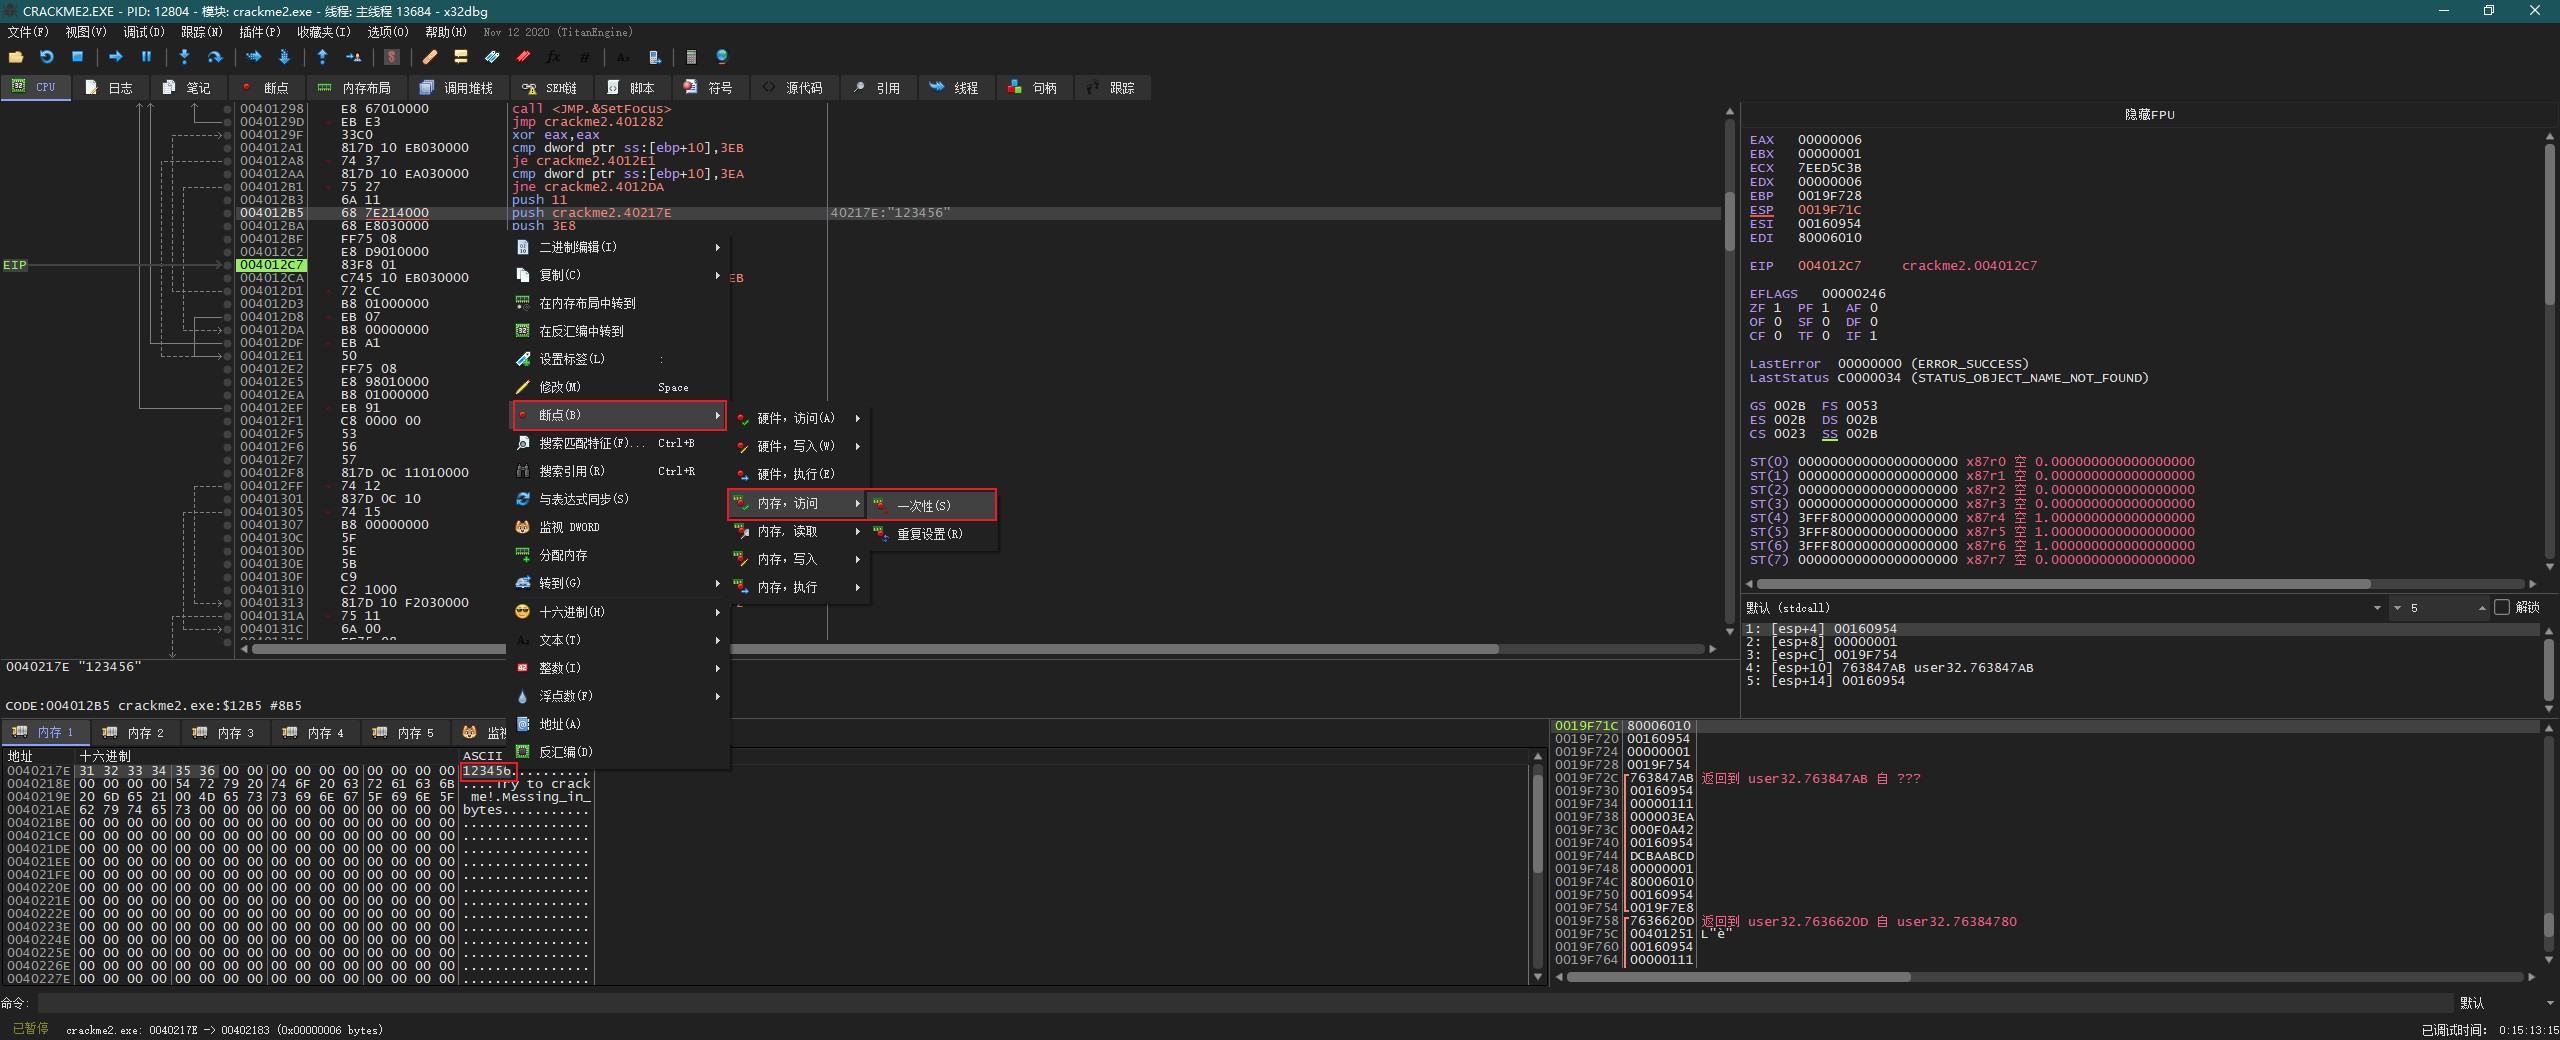Click the 隐藏FPU button above the registers

coord(2148,115)
